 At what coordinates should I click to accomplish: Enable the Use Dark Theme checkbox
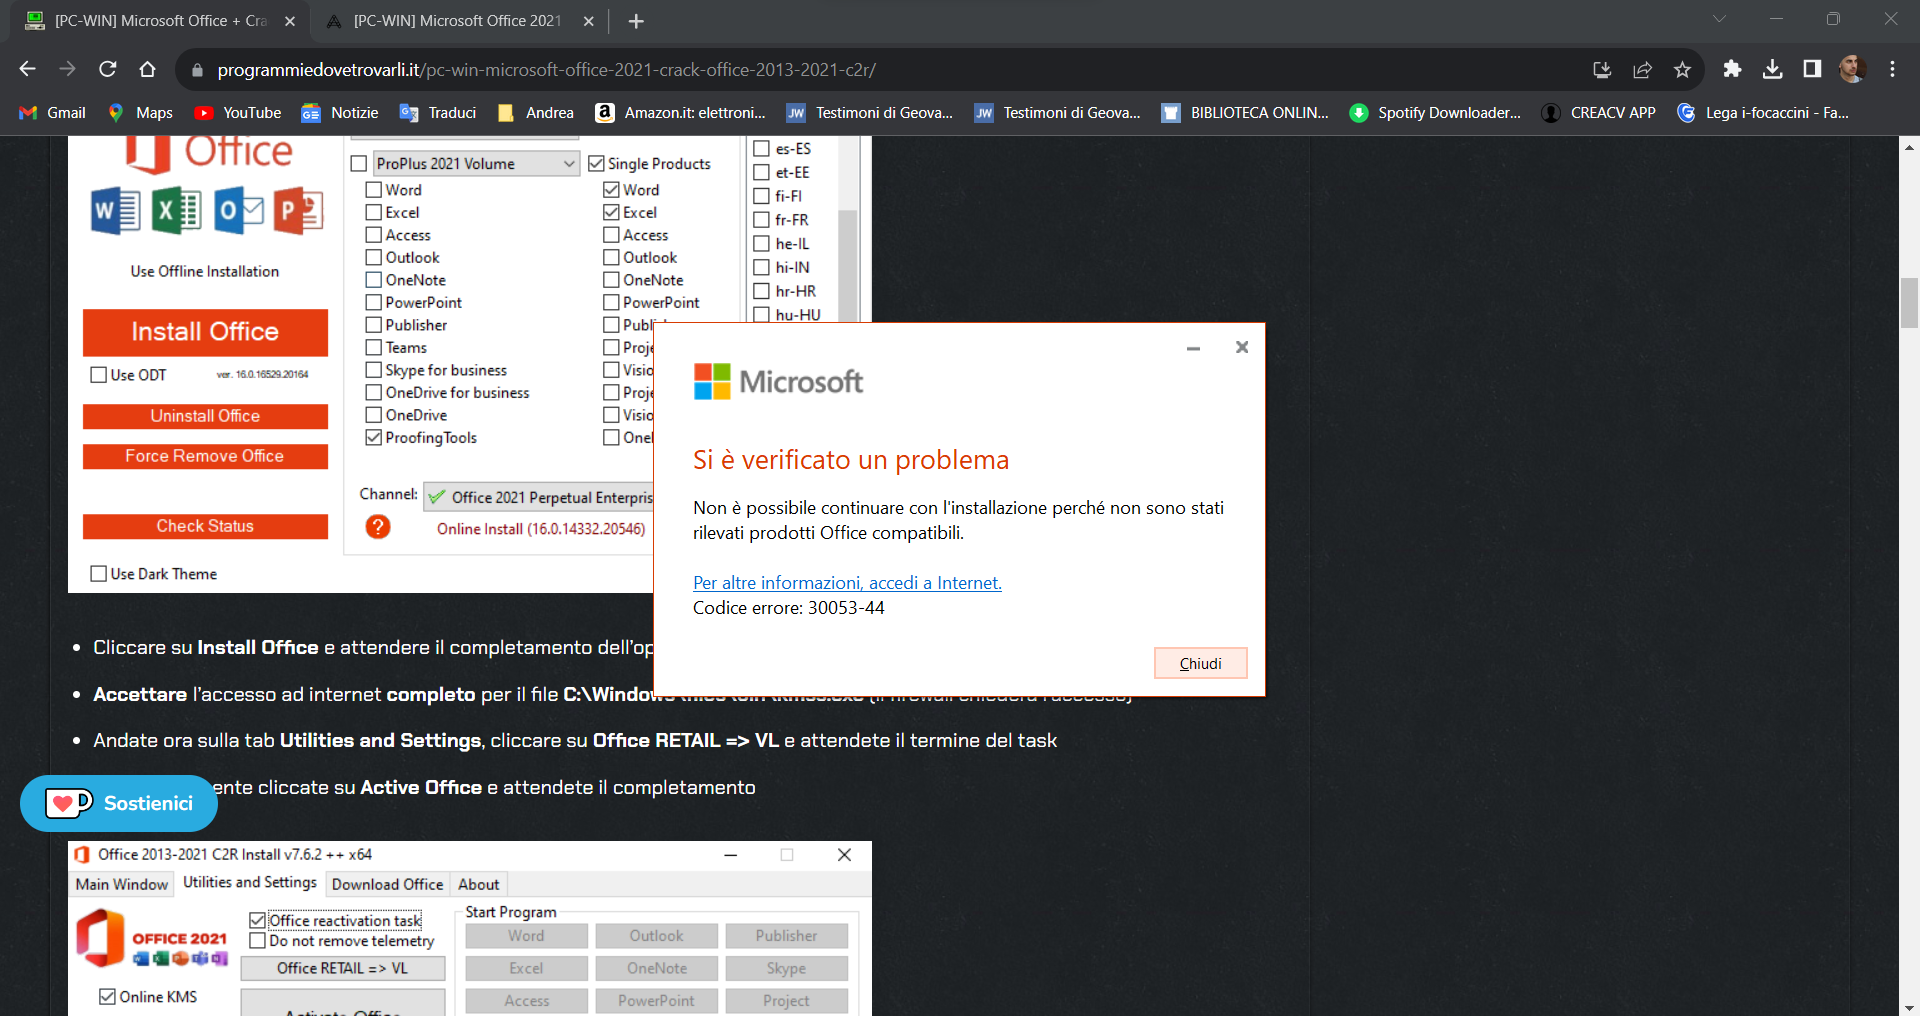(x=98, y=573)
